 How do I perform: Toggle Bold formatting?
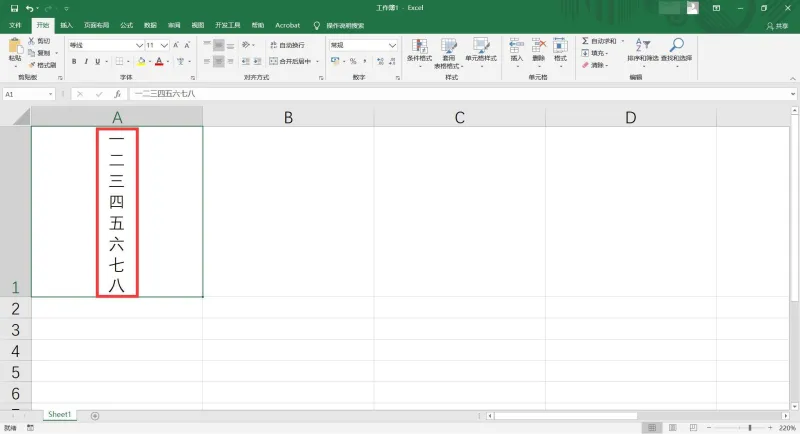74,61
